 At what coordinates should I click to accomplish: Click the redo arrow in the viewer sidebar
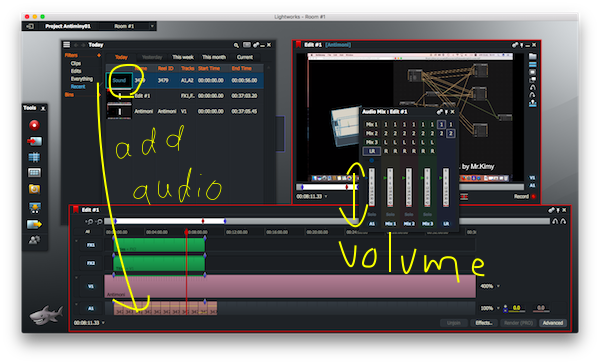tap(532, 95)
